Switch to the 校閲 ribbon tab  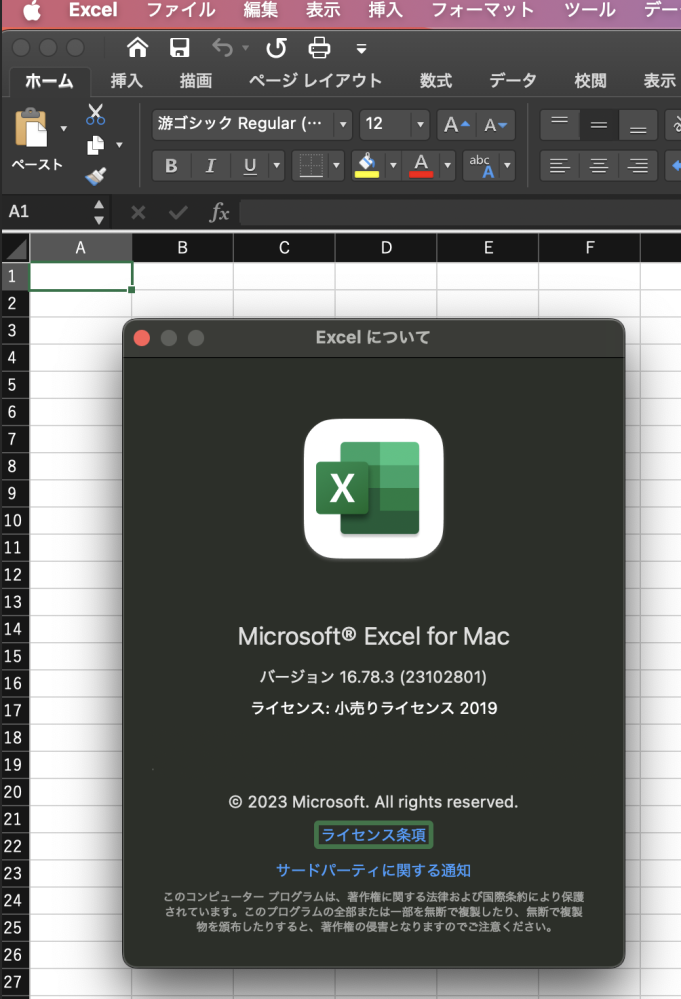(x=590, y=81)
